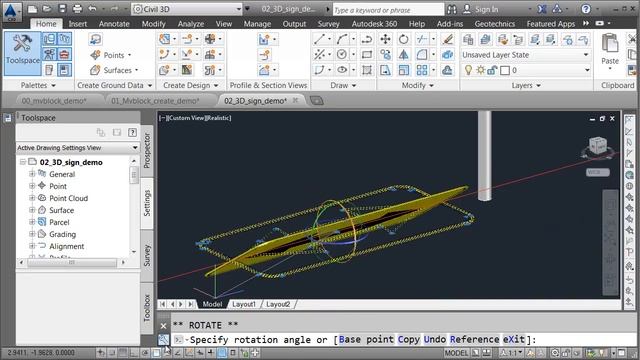Screen dimensions: 640x360
Task: Select the Rectangle draw tool
Action: [x=367, y=54]
